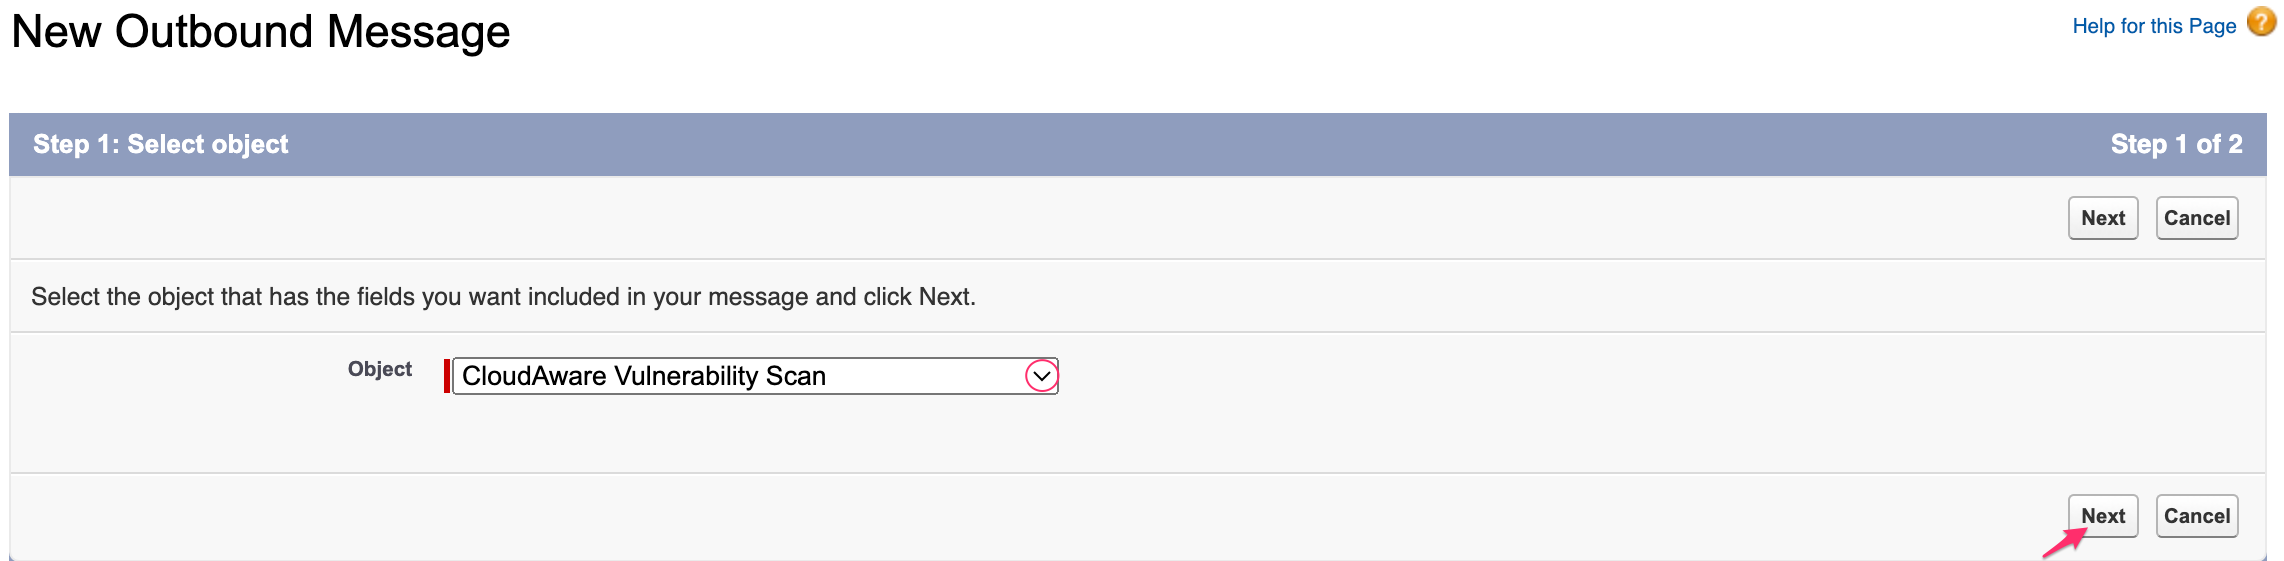Viewport: 2284px width, 561px height.
Task: Click the Object field label
Action: tap(379, 369)
